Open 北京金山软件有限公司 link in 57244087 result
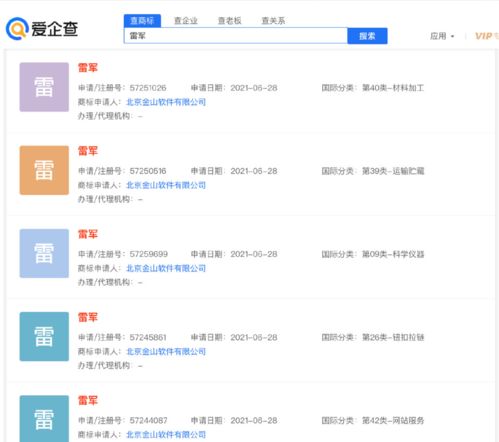Image resolution: width=499 pixels, height=442 pixels. (166, 435)
